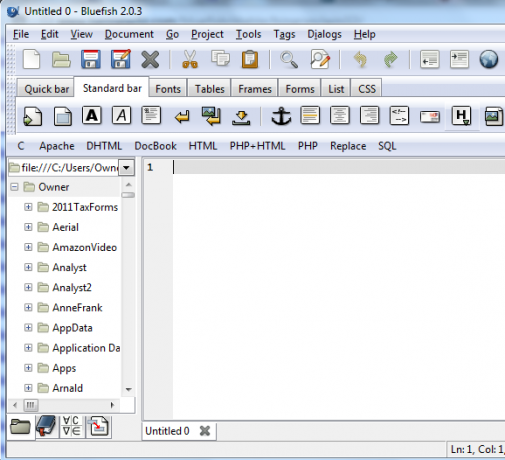Click the anchor hyperlink icon

[x=281, y=116]
